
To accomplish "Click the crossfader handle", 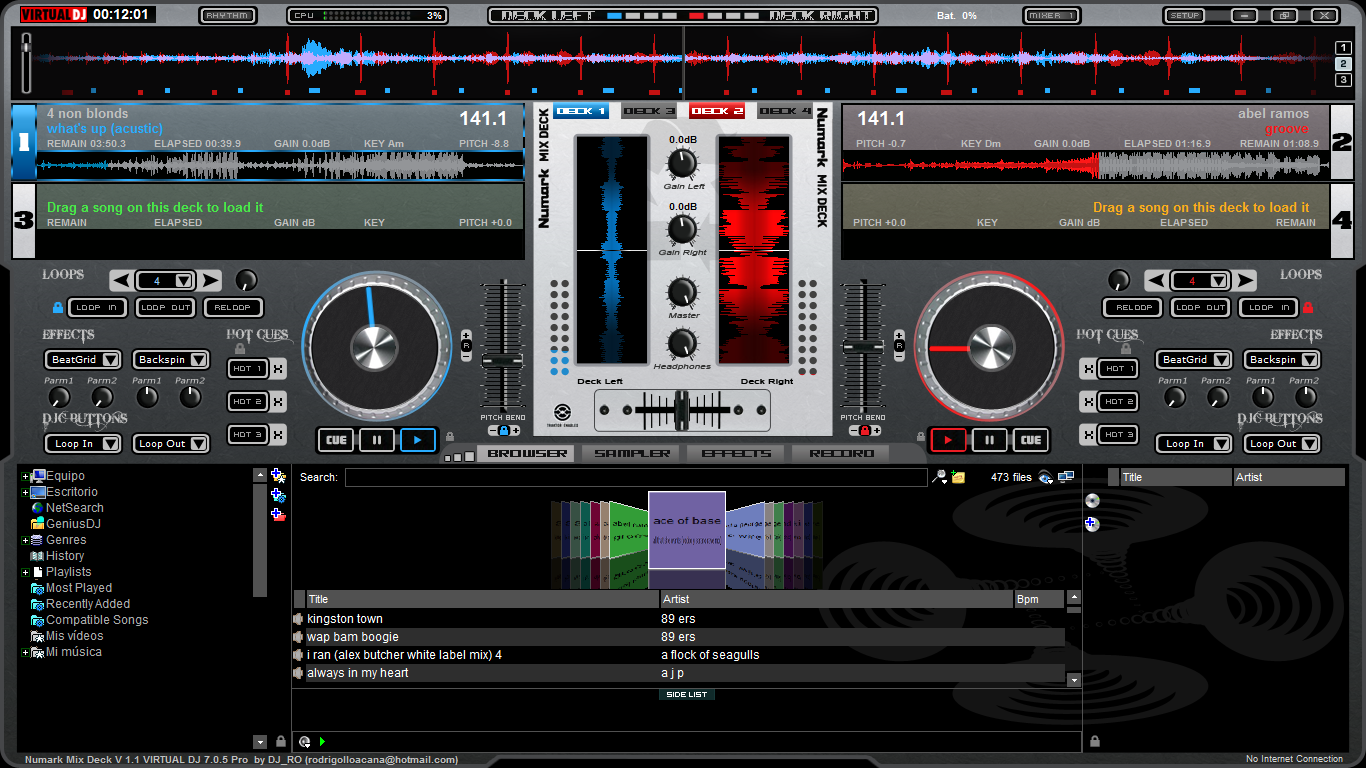I will (680, 411).
